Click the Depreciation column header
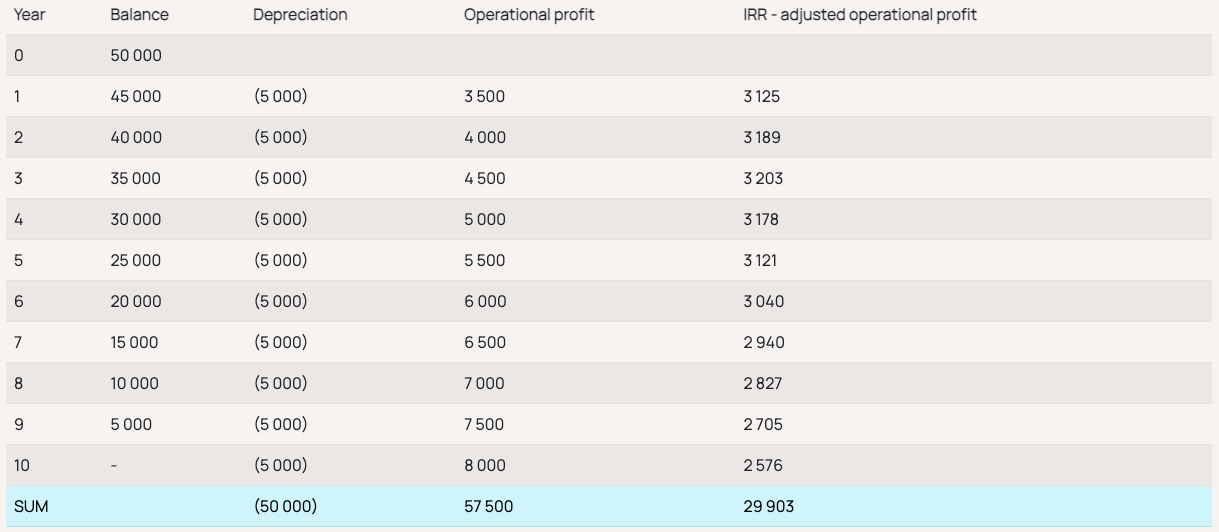This screenshot has height=532, width=1219. (x=300, y=16)
